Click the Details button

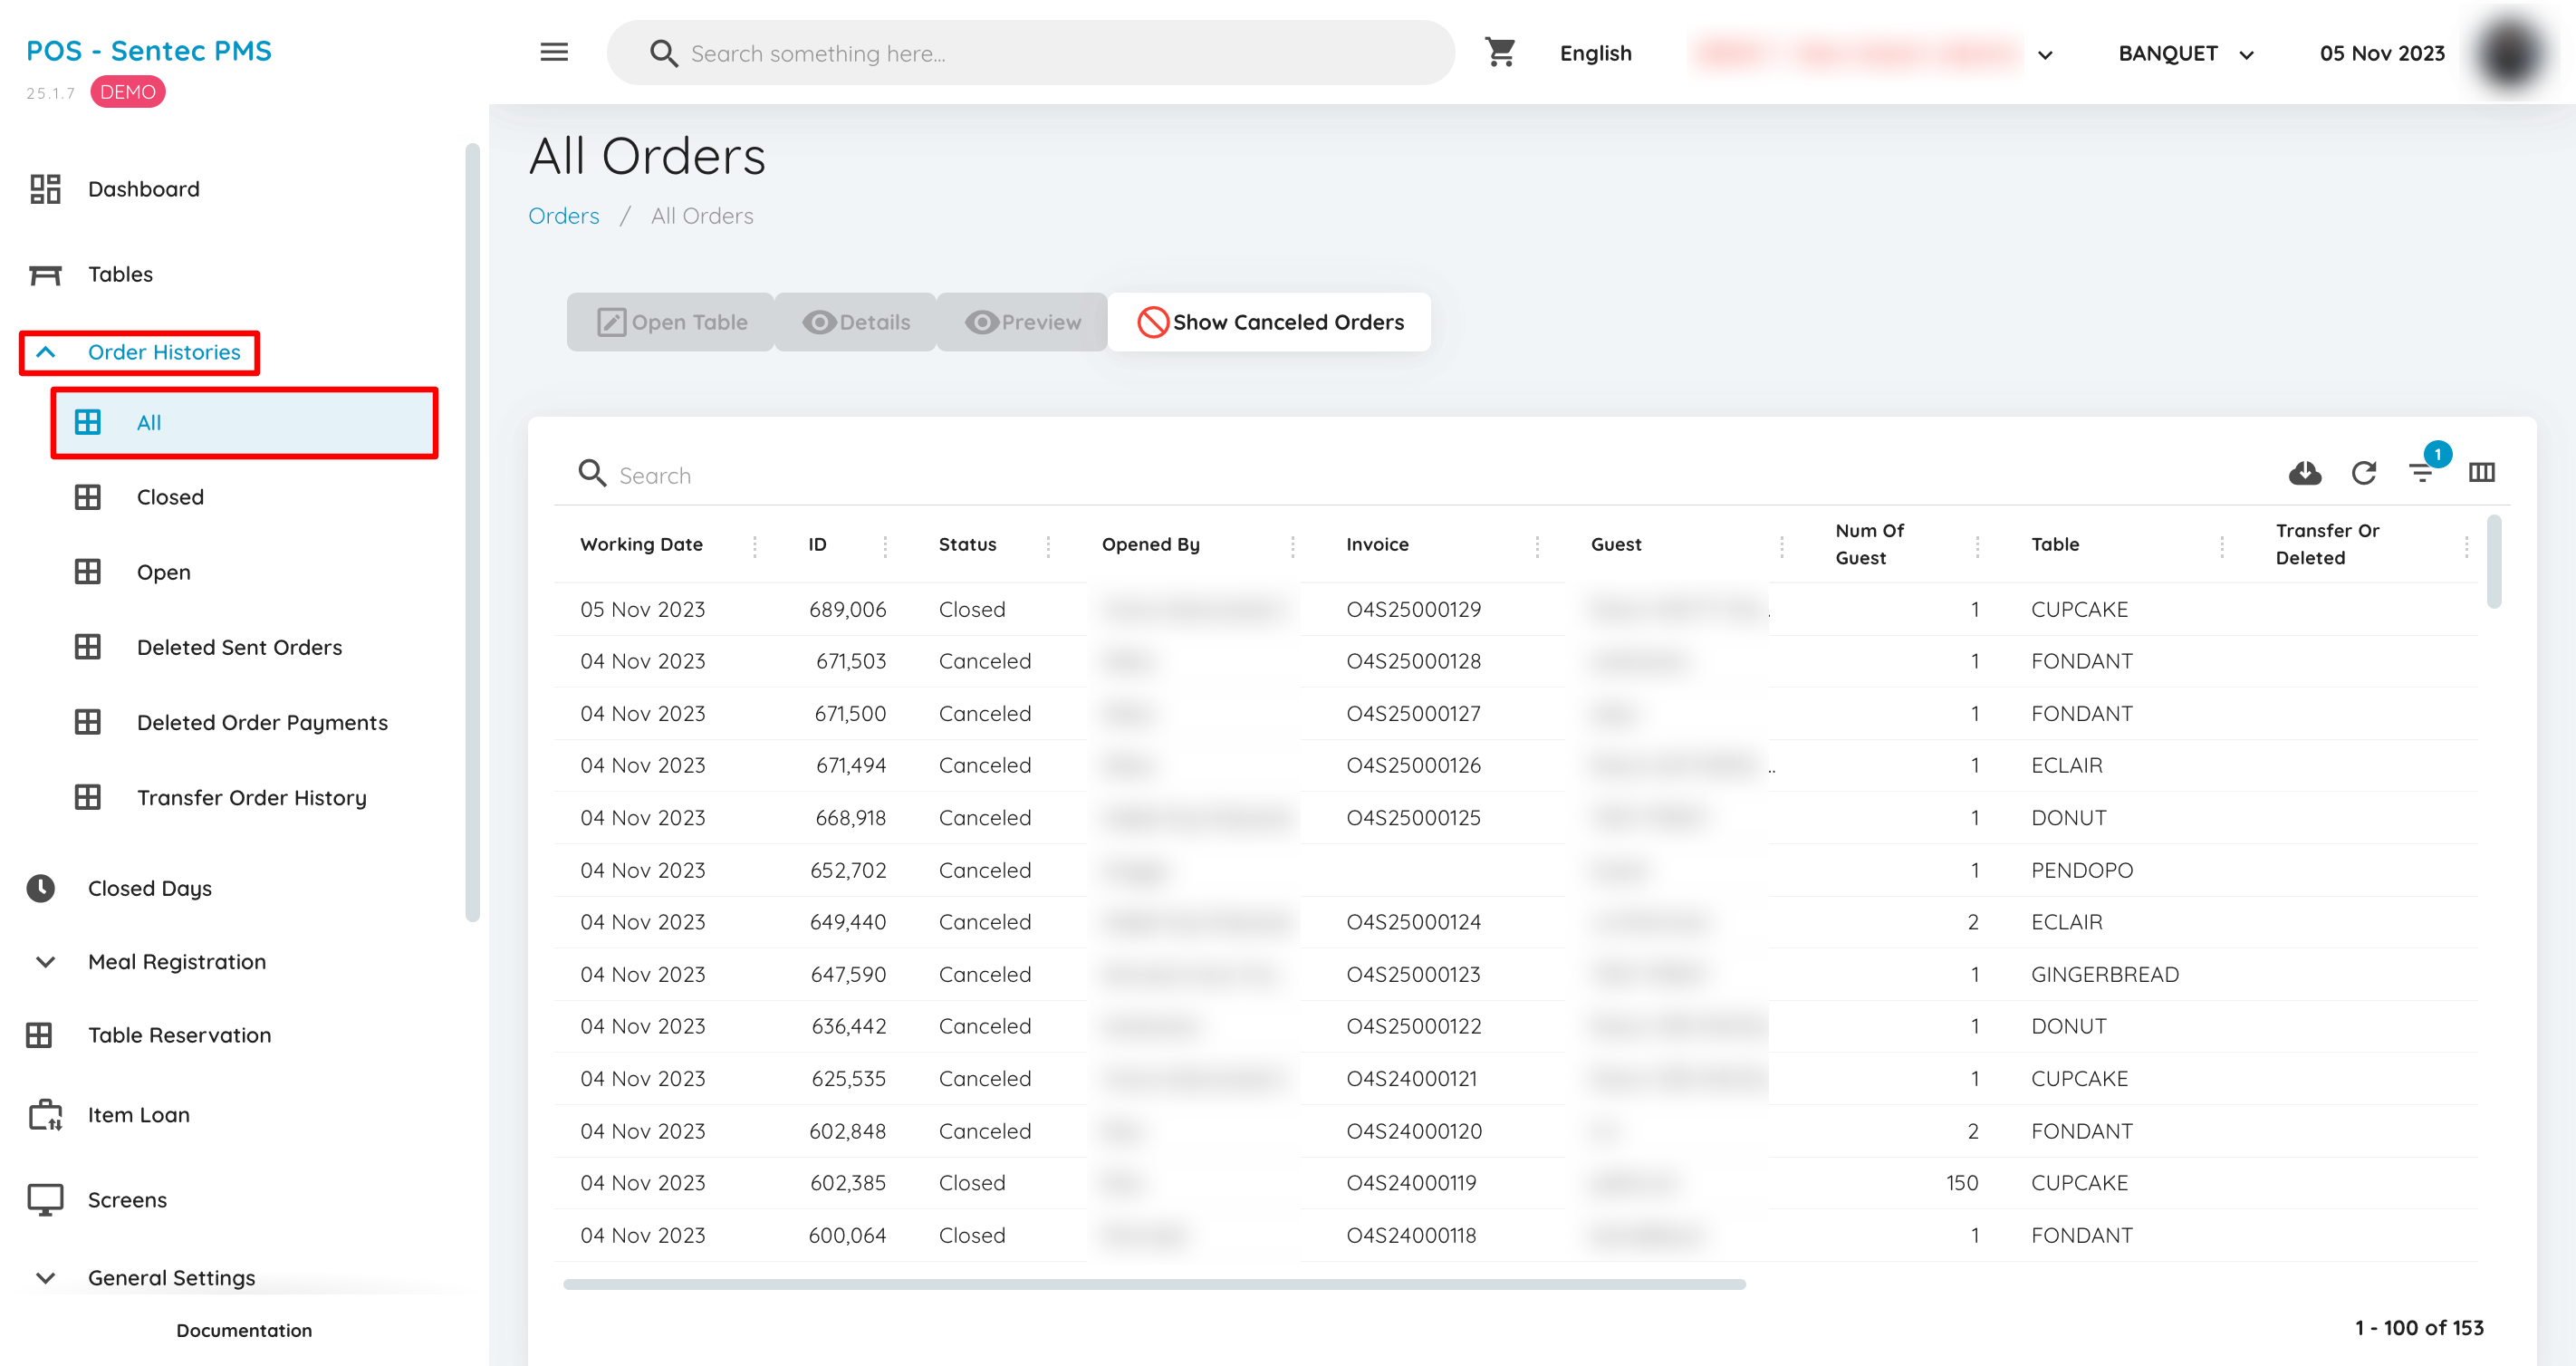[856, 322]
